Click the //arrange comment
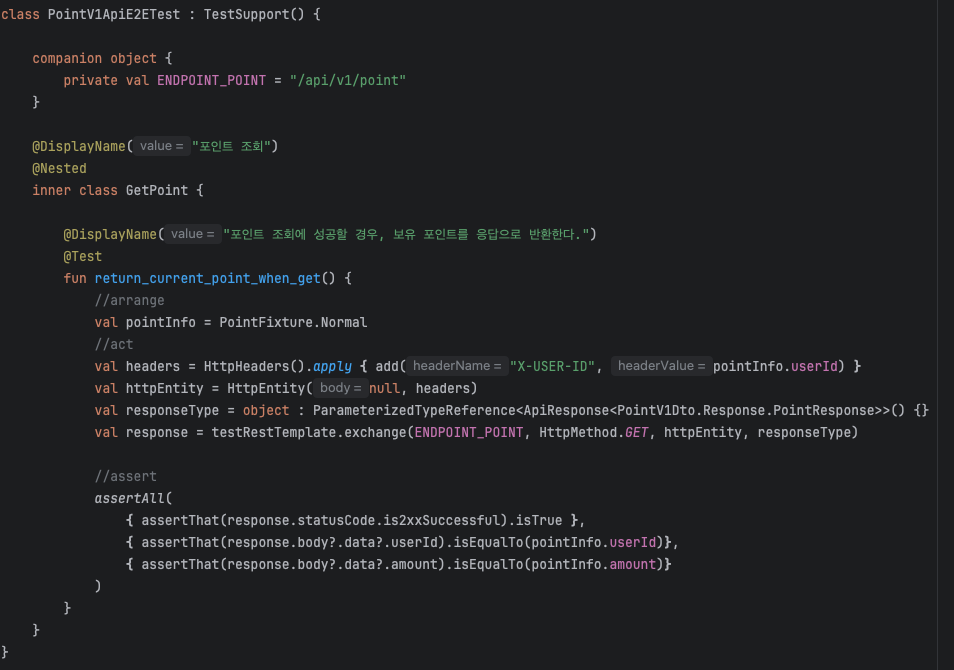The height and width of the screenshot is (670, 954). click(130, 301)
